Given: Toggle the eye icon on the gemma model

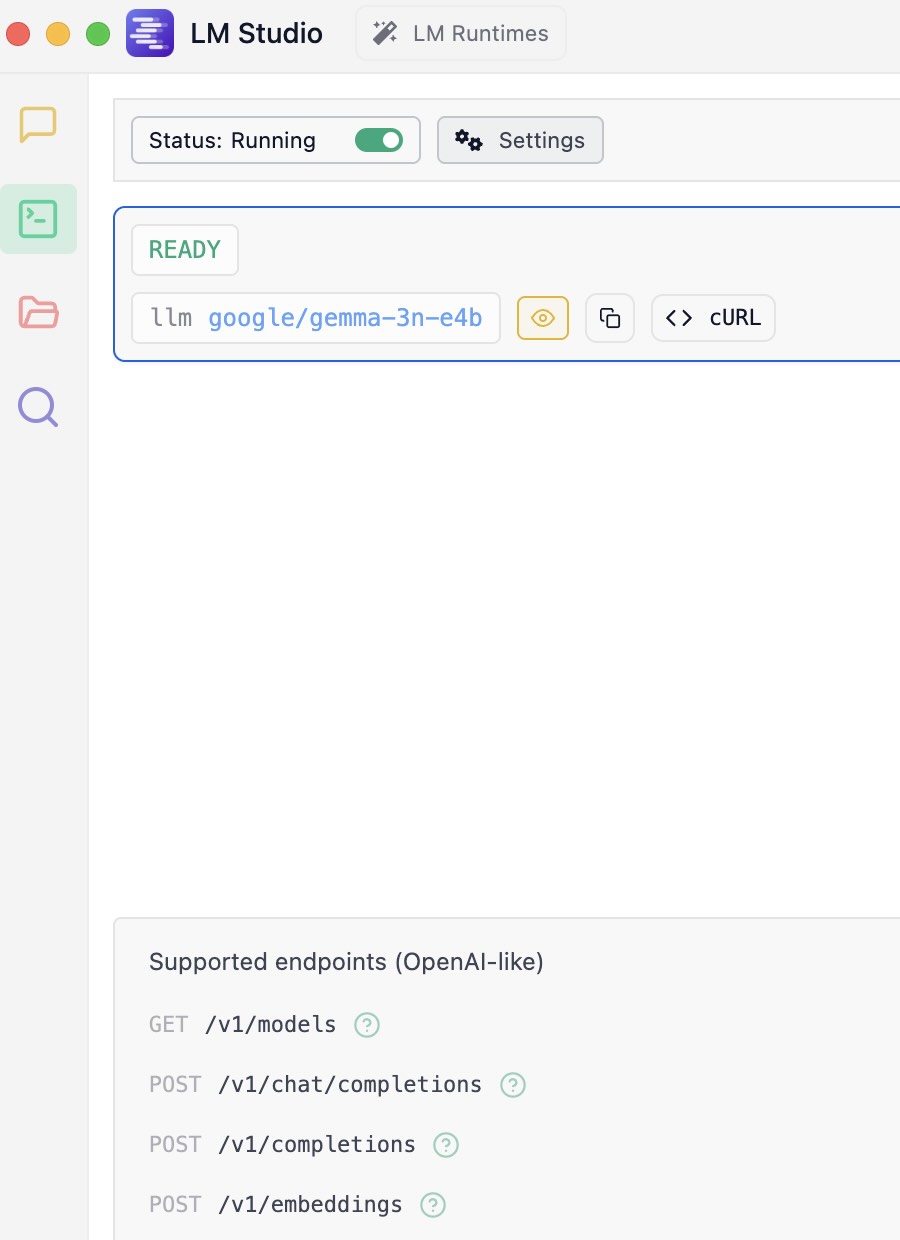Looking at the screenshot, I should [x=542, y=317].
